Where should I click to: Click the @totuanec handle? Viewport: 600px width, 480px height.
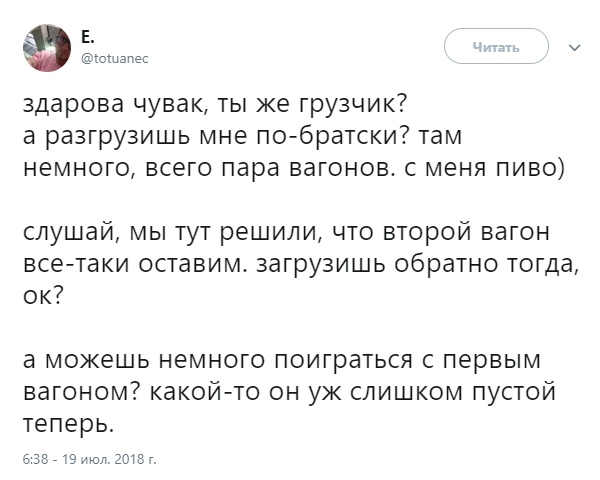pyautogui.click(x=113, y=58)
